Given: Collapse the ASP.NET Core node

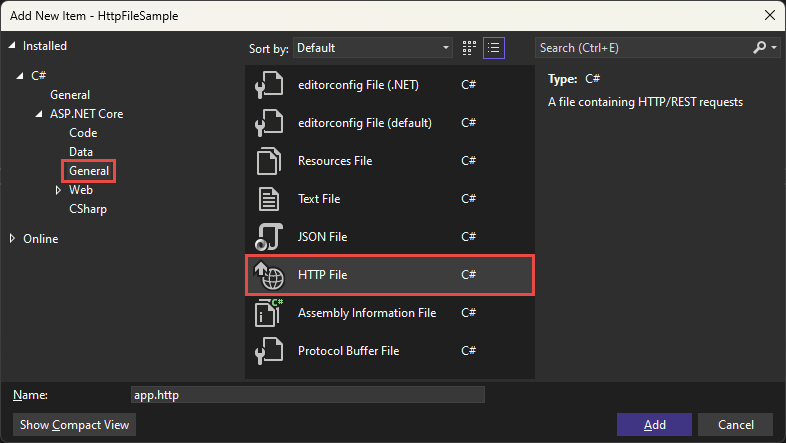Looking at the screenshot, I should [40, 114].
